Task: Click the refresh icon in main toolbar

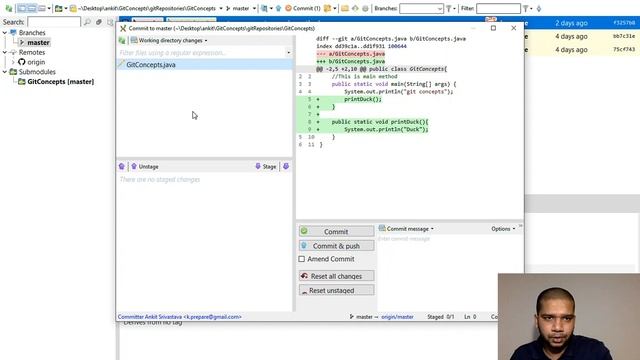Action: pos(8,8)
